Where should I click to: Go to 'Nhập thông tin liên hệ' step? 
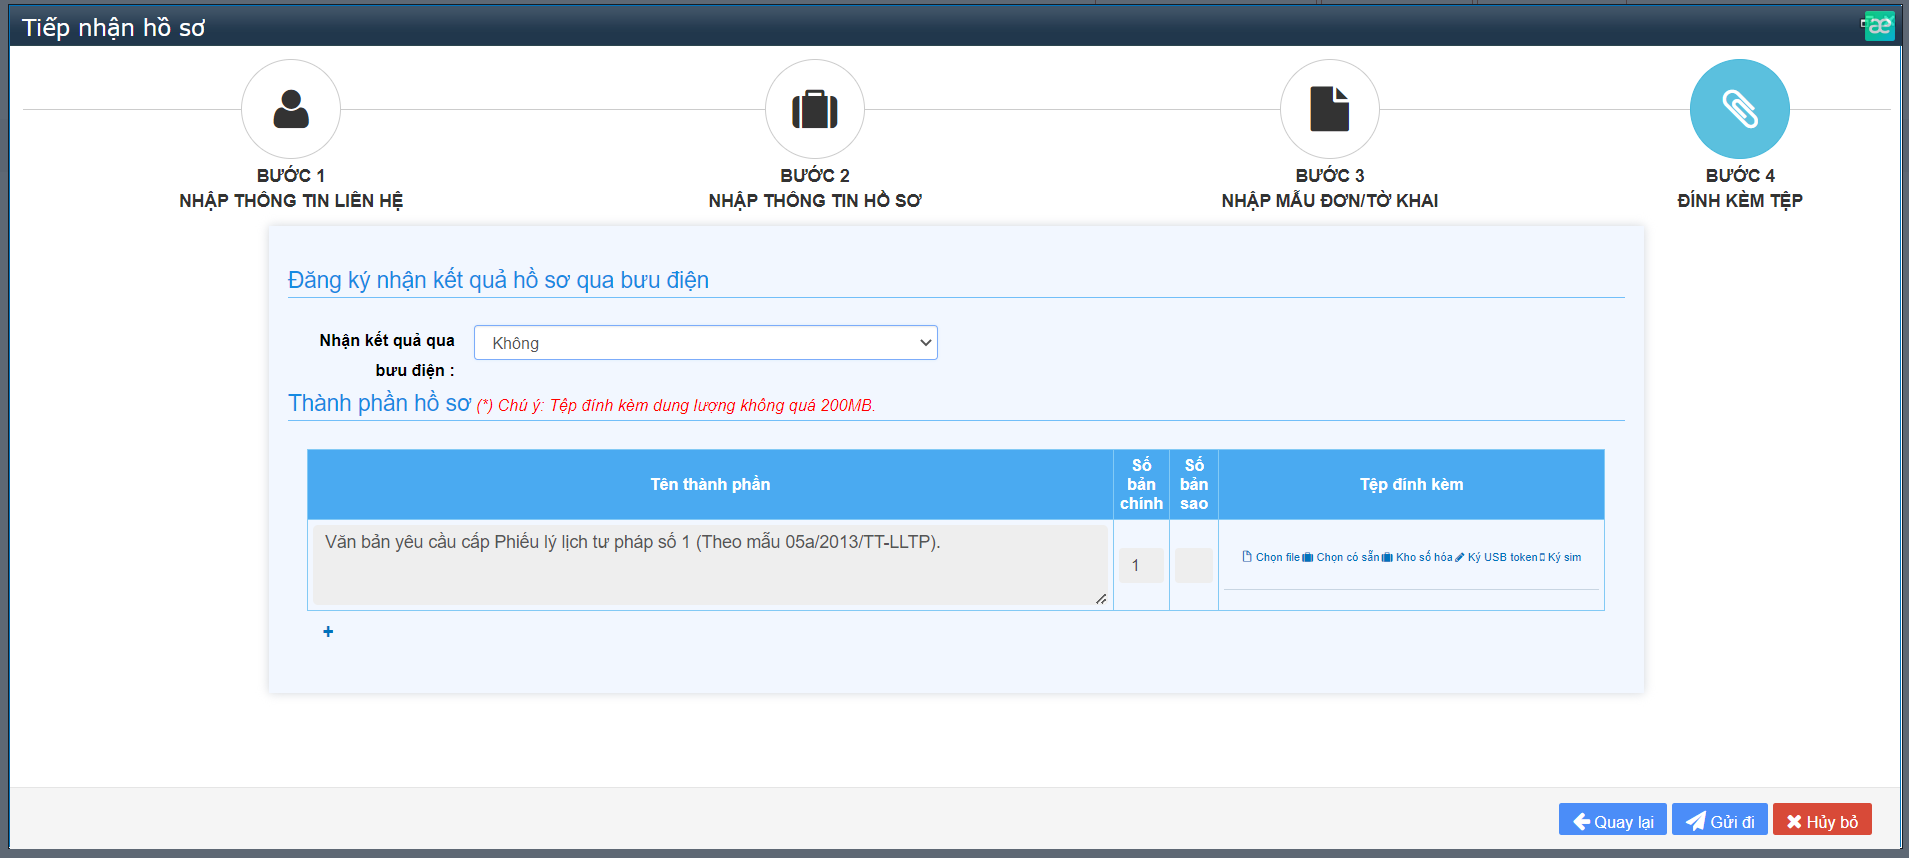coord(291,200)
